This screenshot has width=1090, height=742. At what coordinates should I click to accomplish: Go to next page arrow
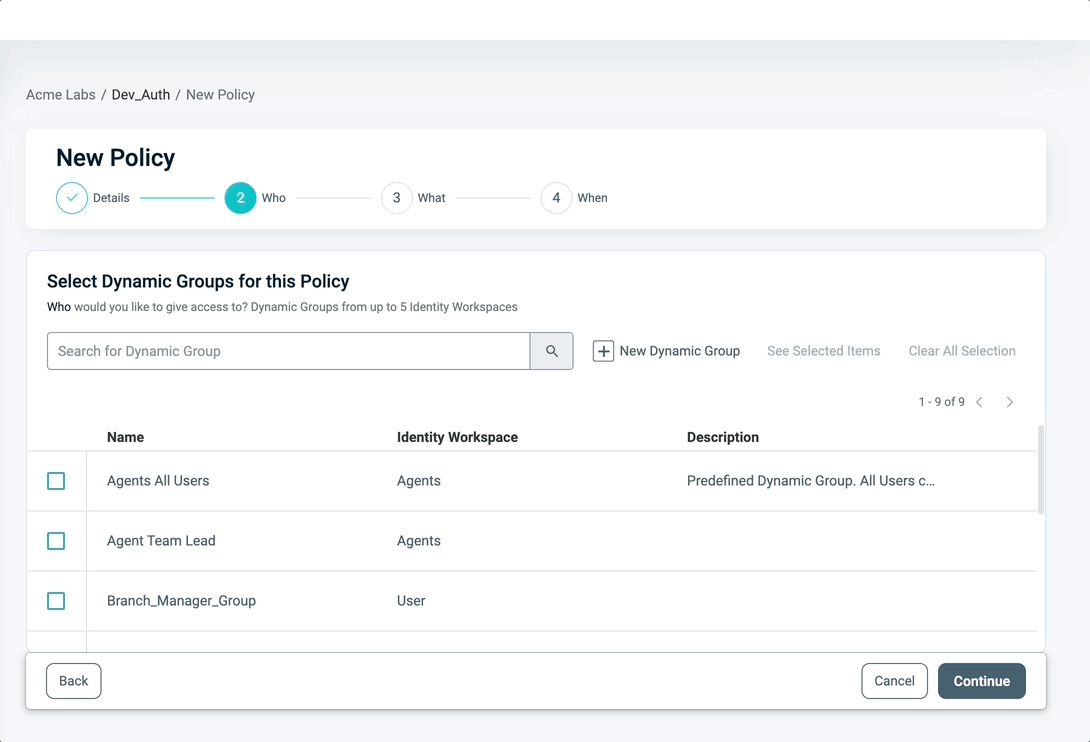(x=1009, y=402)
